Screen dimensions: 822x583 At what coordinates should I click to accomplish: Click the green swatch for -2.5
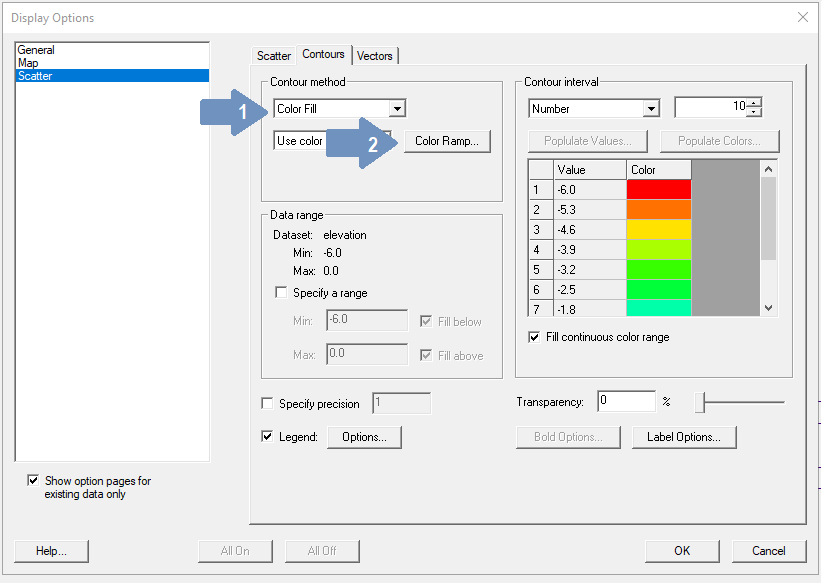659,289
